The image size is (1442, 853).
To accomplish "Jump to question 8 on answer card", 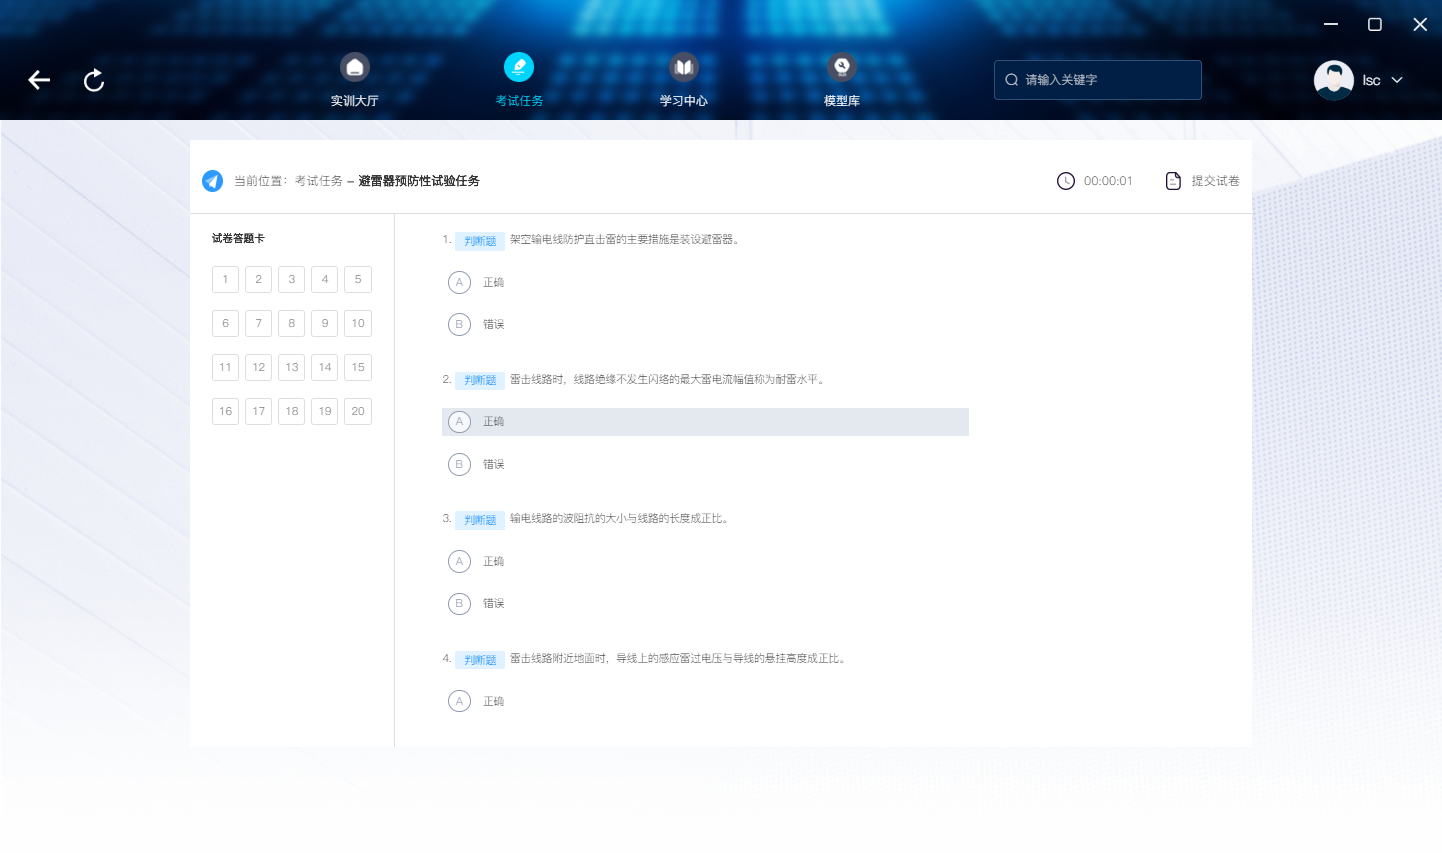I will [291, 323].
